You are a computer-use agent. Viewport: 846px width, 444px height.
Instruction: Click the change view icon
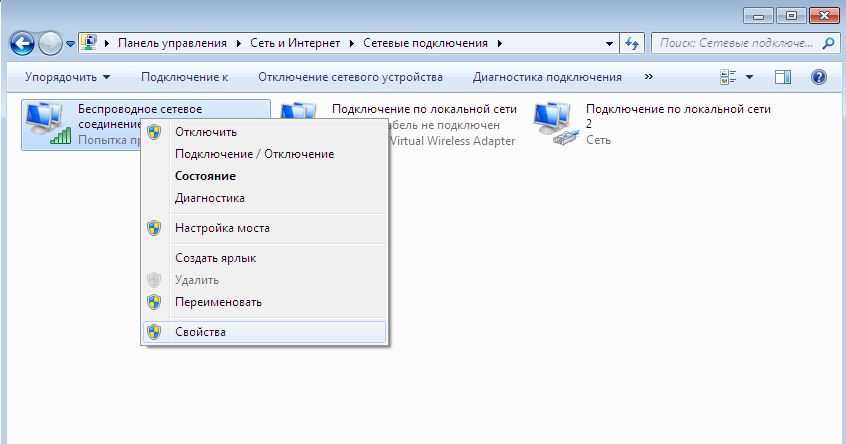(728, 77)
